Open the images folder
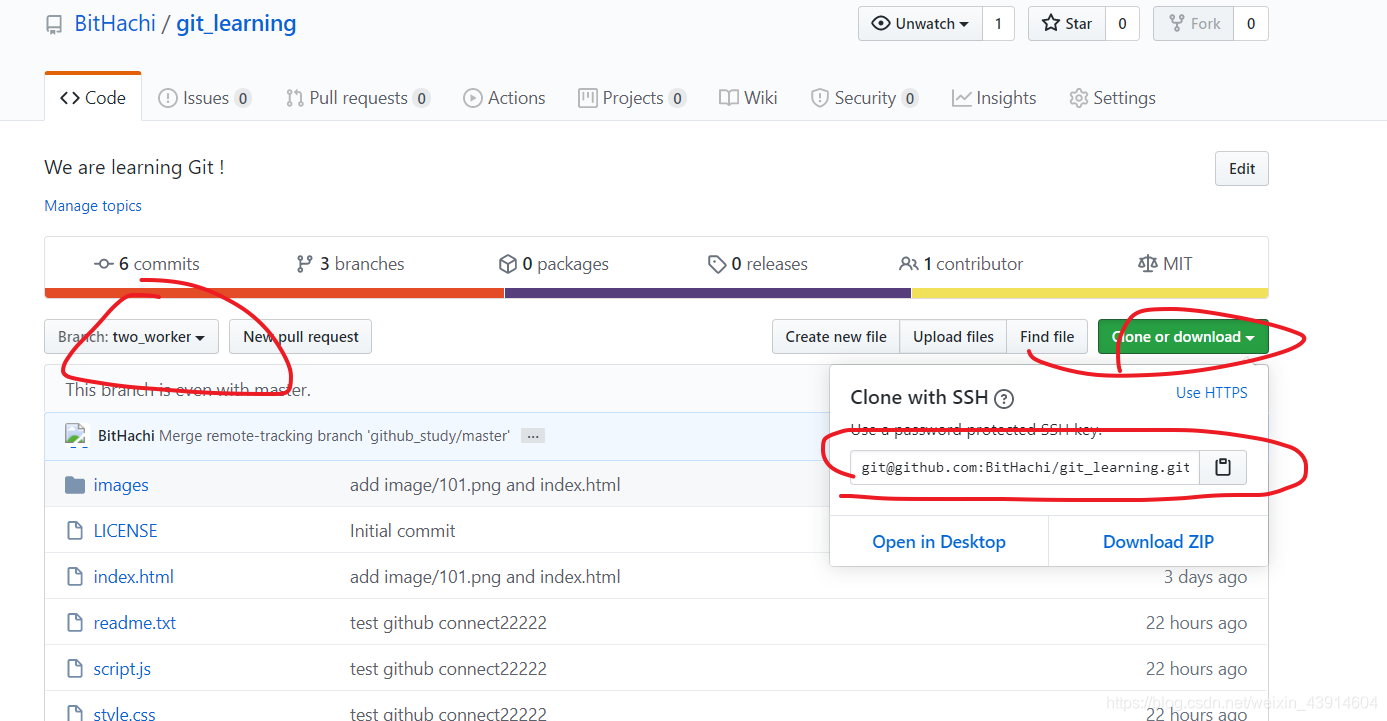1387x721 pixels. click(x=121, y=485)
